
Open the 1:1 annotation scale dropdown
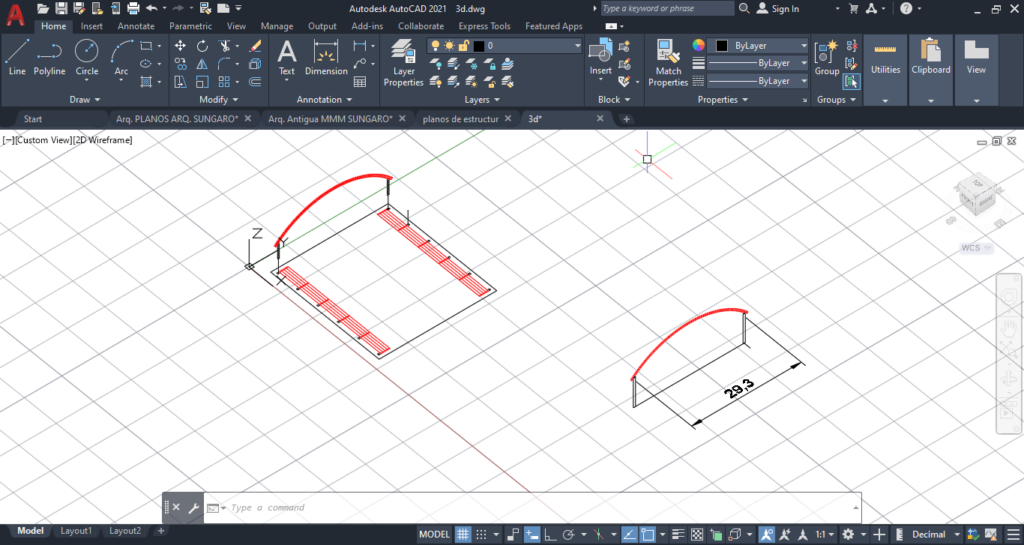click(x=825, y=534)
